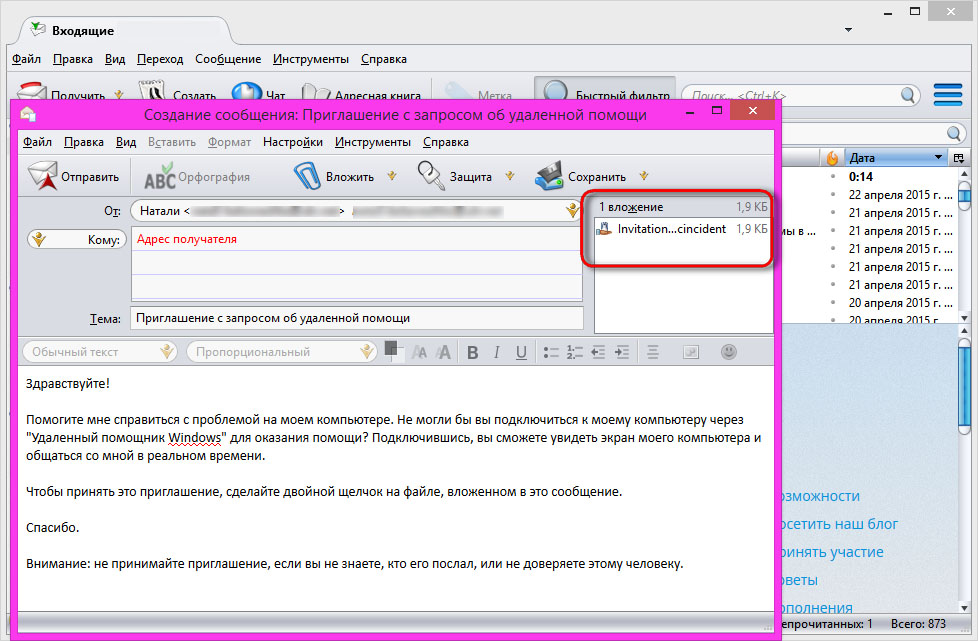Expand the dropdown arrow next to Сохранить
The width and height of the screenshot is (978, 641).
click(x=644, y=176)
